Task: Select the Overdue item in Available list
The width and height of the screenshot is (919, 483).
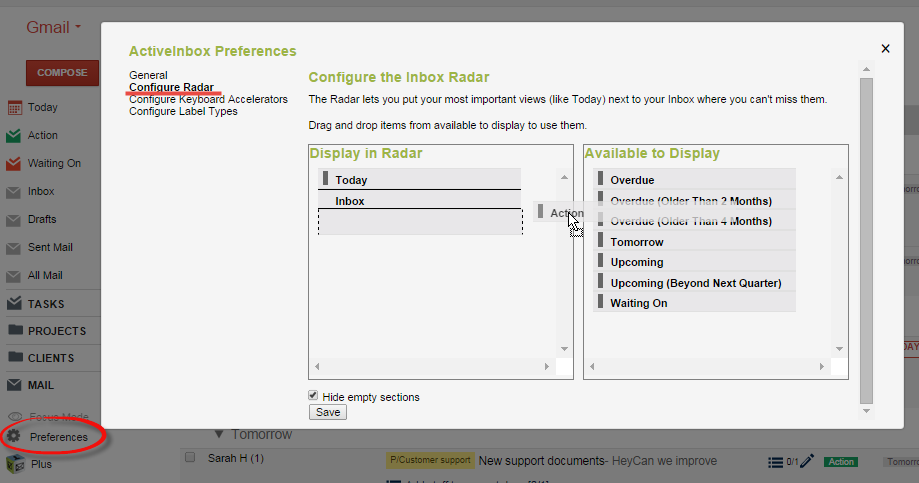Action: [x=632, y=180]
